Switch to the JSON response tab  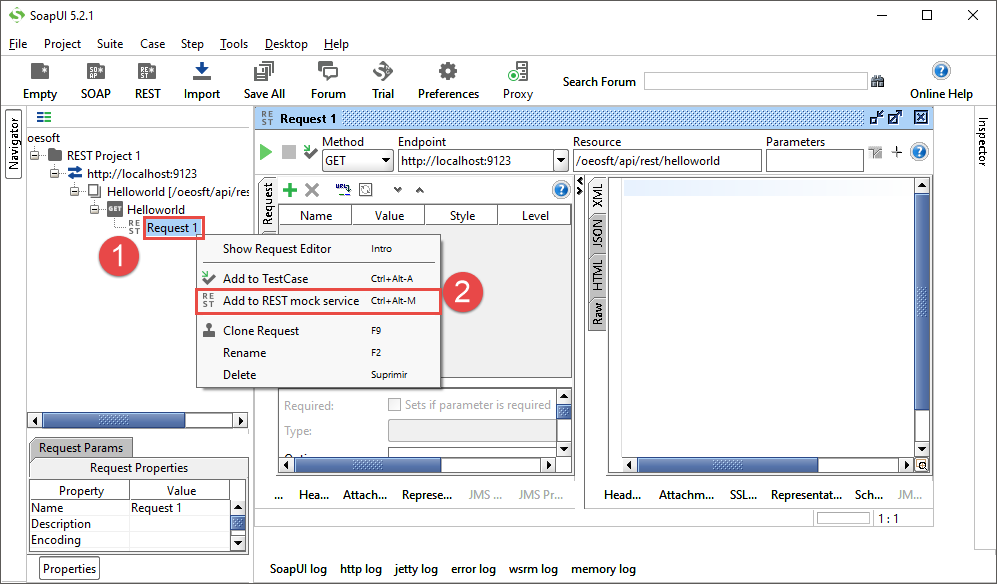[598, 233]
